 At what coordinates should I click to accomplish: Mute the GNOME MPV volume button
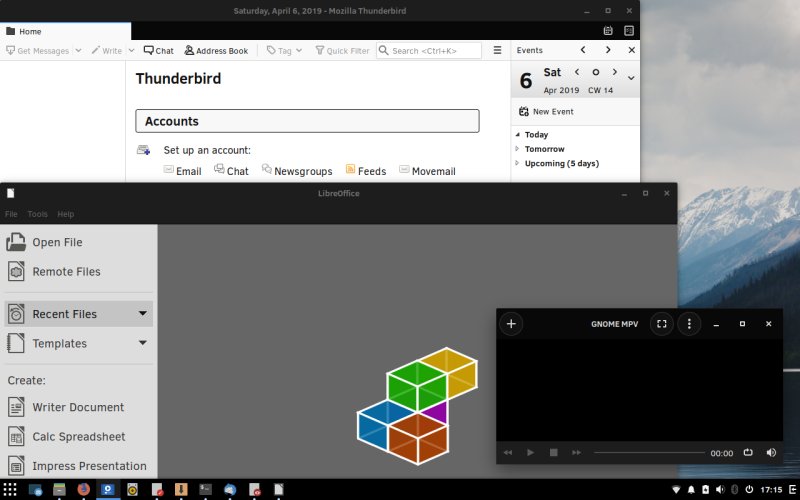[771, 453]
